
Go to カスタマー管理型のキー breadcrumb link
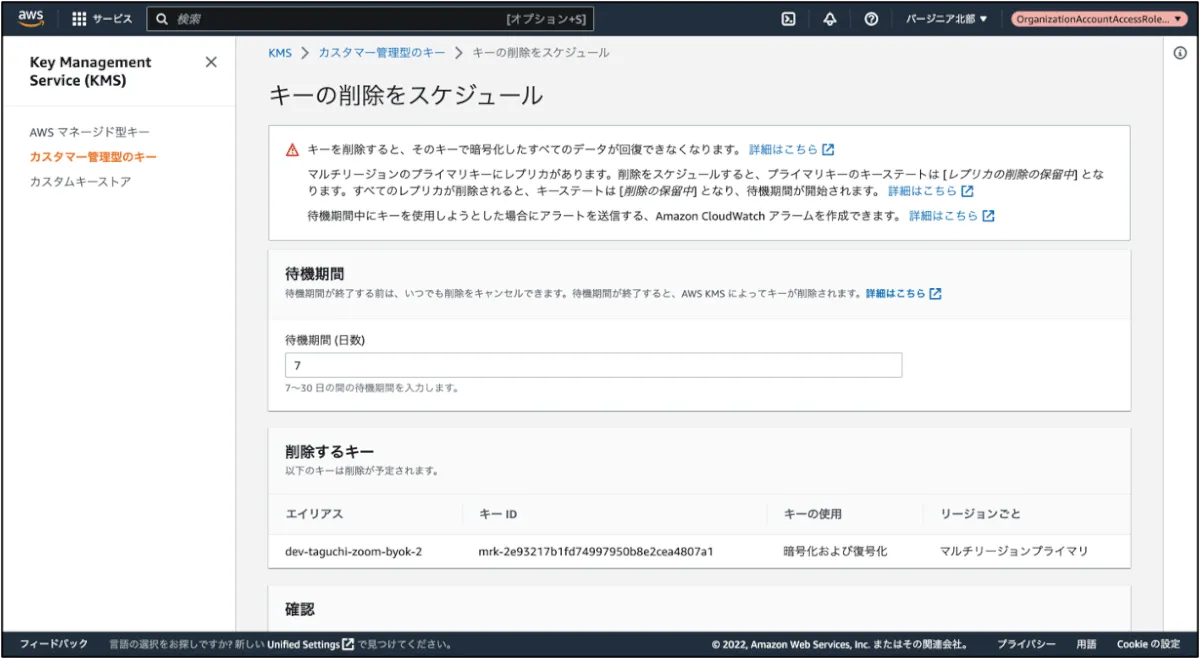click(x=380, y=53)
